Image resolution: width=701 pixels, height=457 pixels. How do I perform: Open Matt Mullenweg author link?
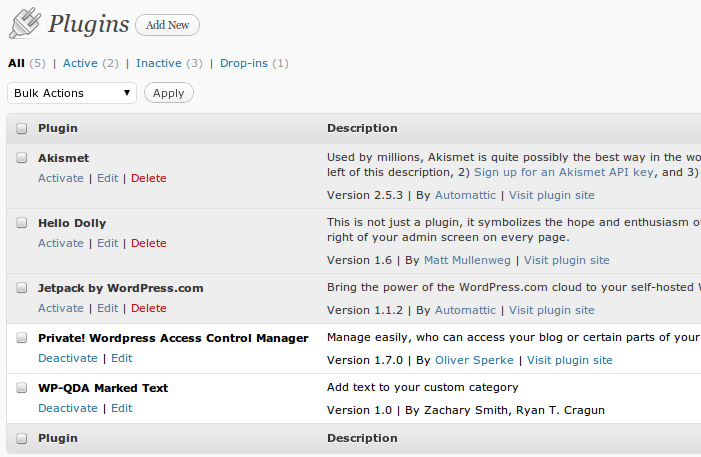(x=467, y=260)
